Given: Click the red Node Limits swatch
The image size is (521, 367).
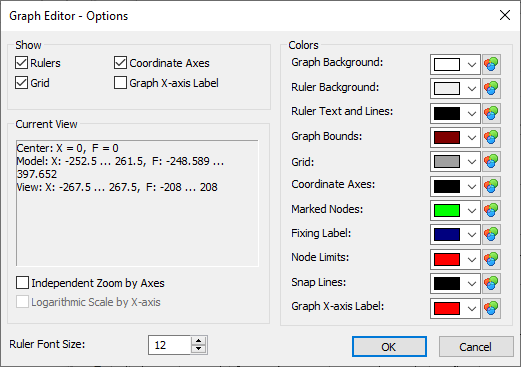Looking at the screenshot, I should pos(447,259).
